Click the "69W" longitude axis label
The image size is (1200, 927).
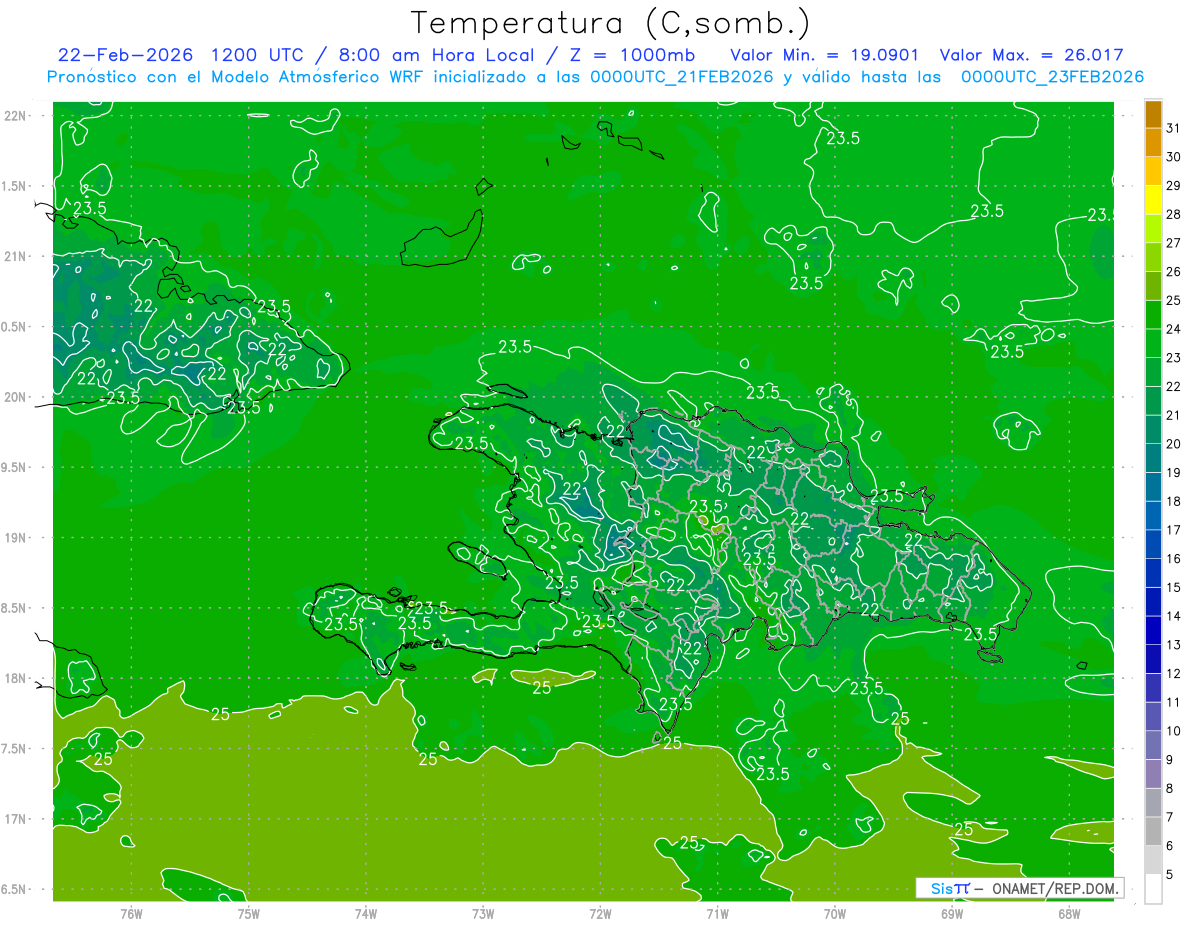pos(952,914)
